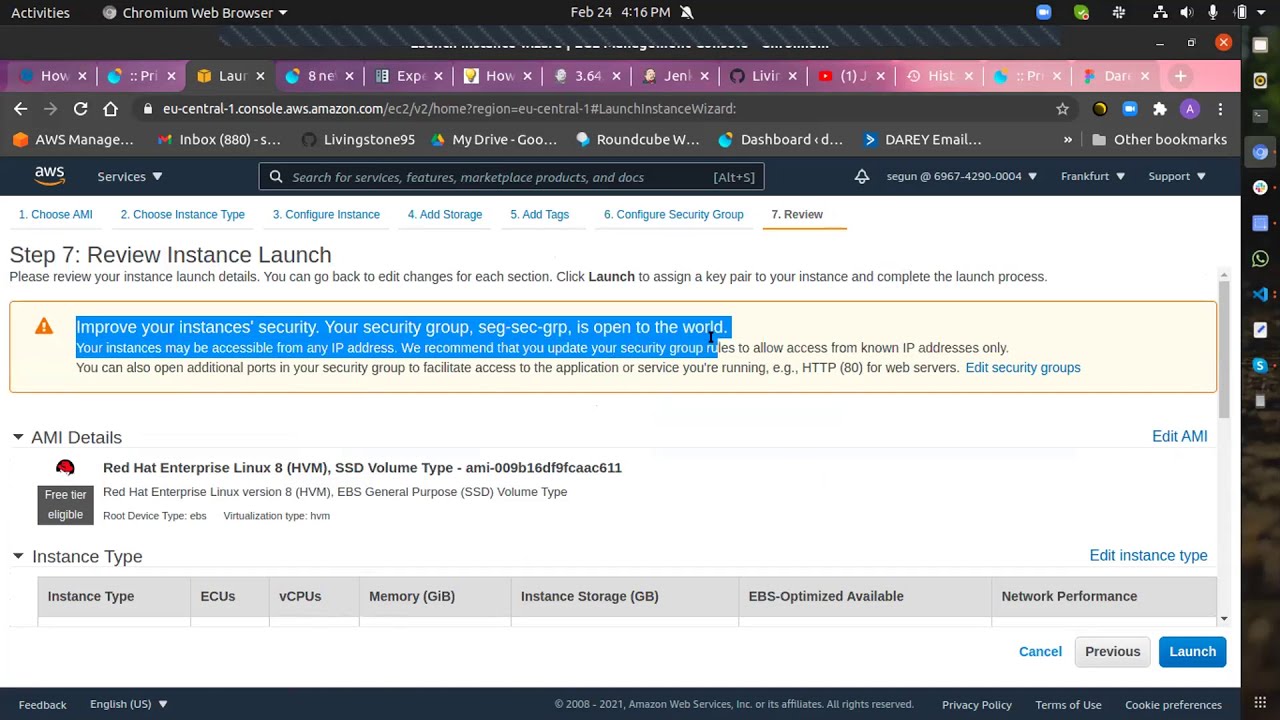
Task: Open a new tab with the plus button
Action: (1180, 76)
